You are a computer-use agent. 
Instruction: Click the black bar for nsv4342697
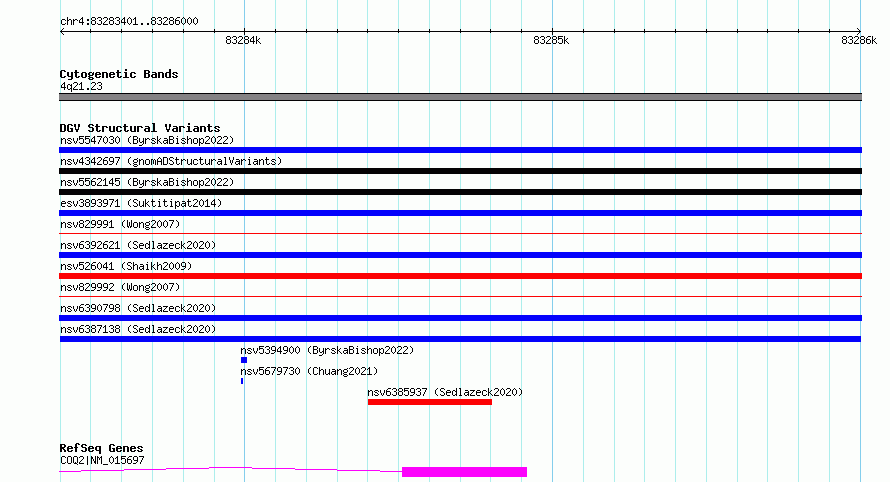coord(460,171)
